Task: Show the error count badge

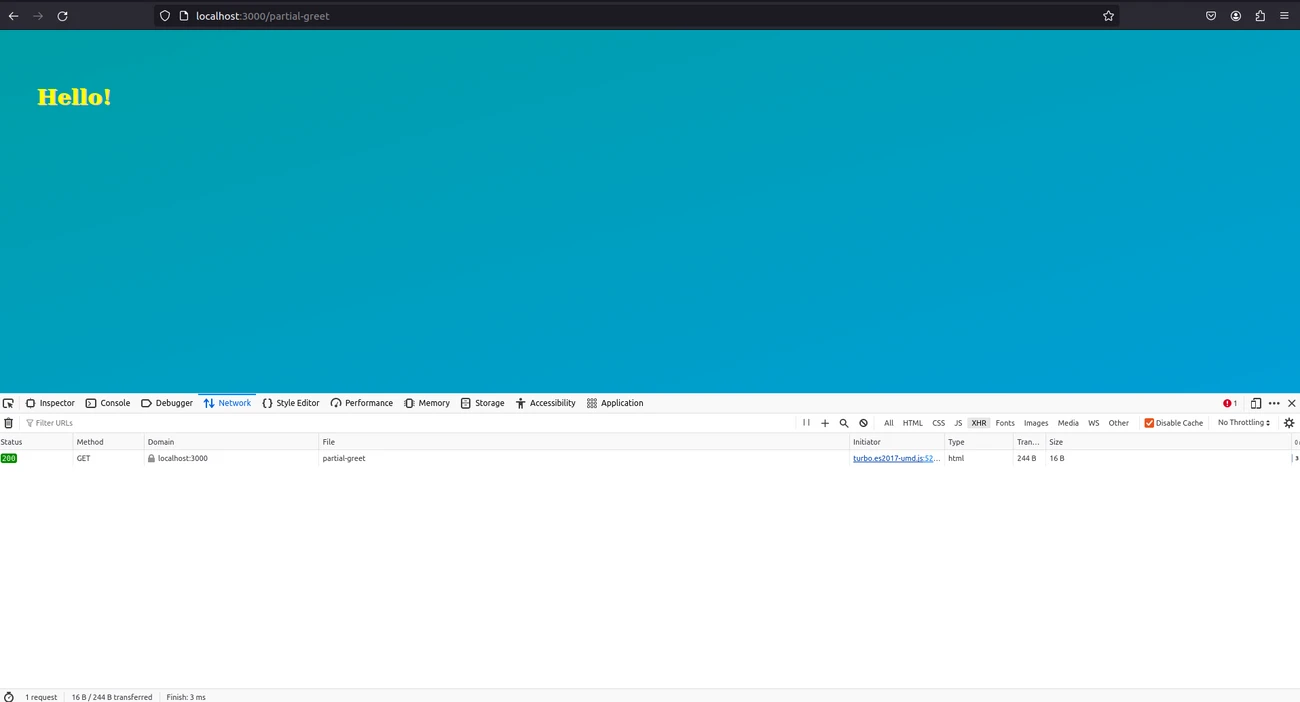Action: pos(1230,403)
